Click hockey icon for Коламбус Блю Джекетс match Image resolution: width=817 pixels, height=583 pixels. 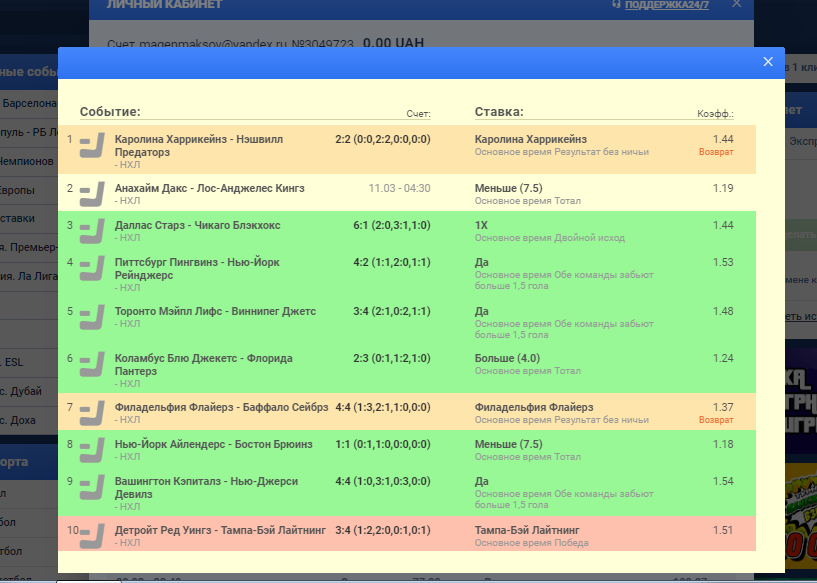click(92, 364)
